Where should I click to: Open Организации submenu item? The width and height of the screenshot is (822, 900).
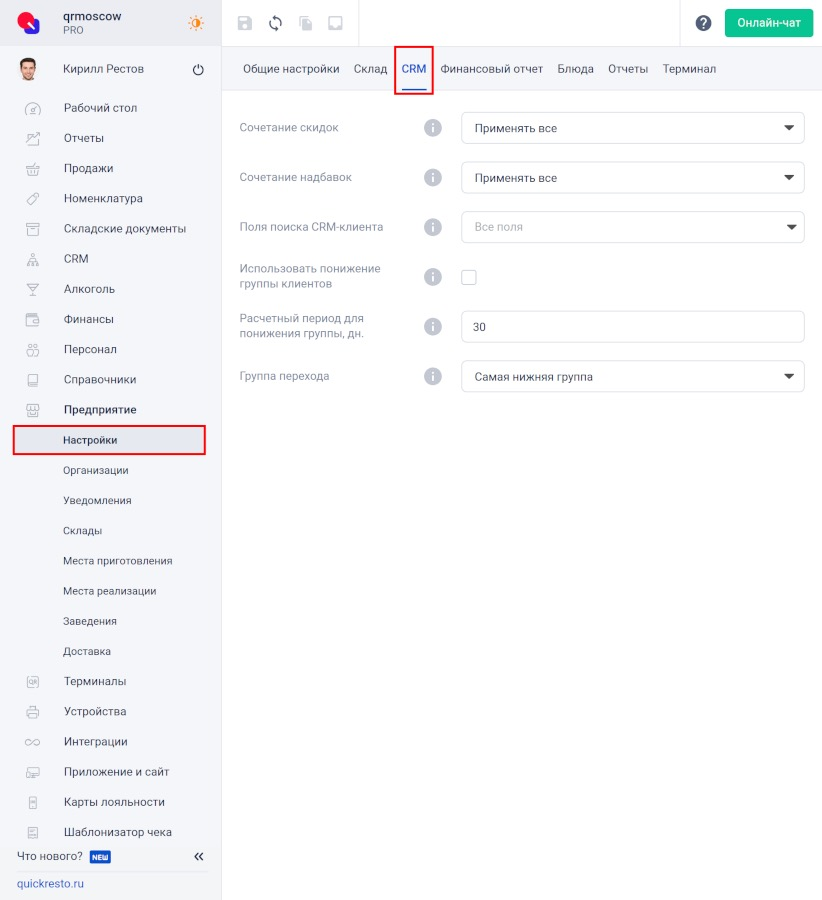coord(95,470)
